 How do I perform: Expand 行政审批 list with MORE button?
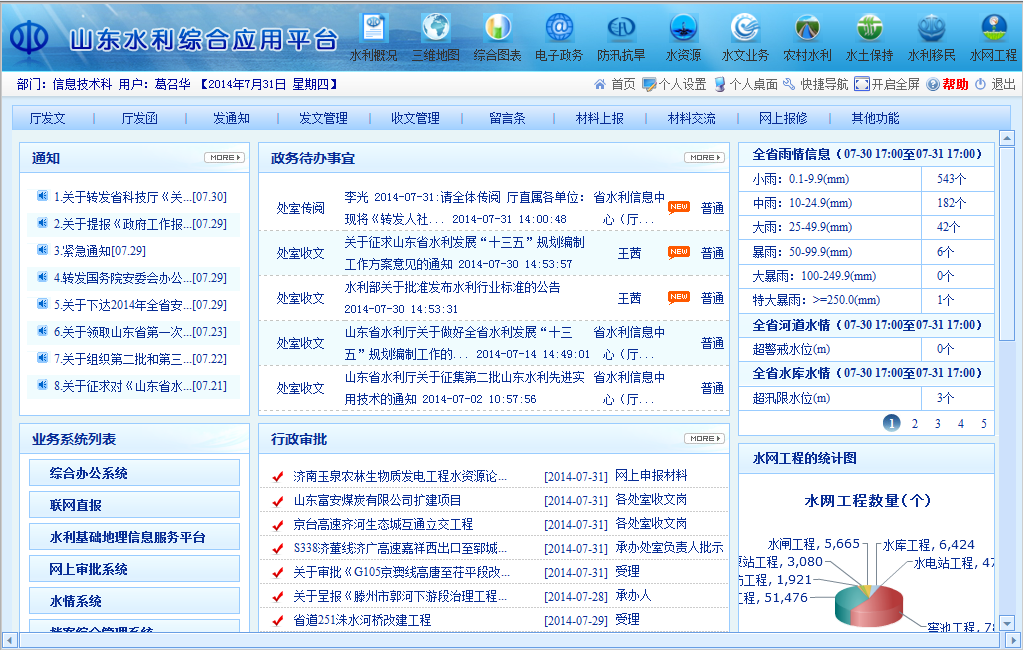pyautogui.click(x=704, y=439)
